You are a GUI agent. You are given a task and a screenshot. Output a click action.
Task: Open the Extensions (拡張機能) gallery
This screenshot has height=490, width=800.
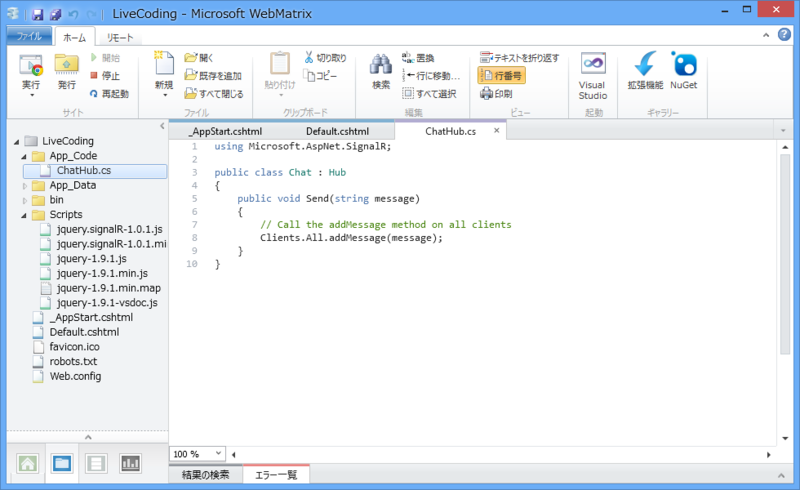pos(645,70)
